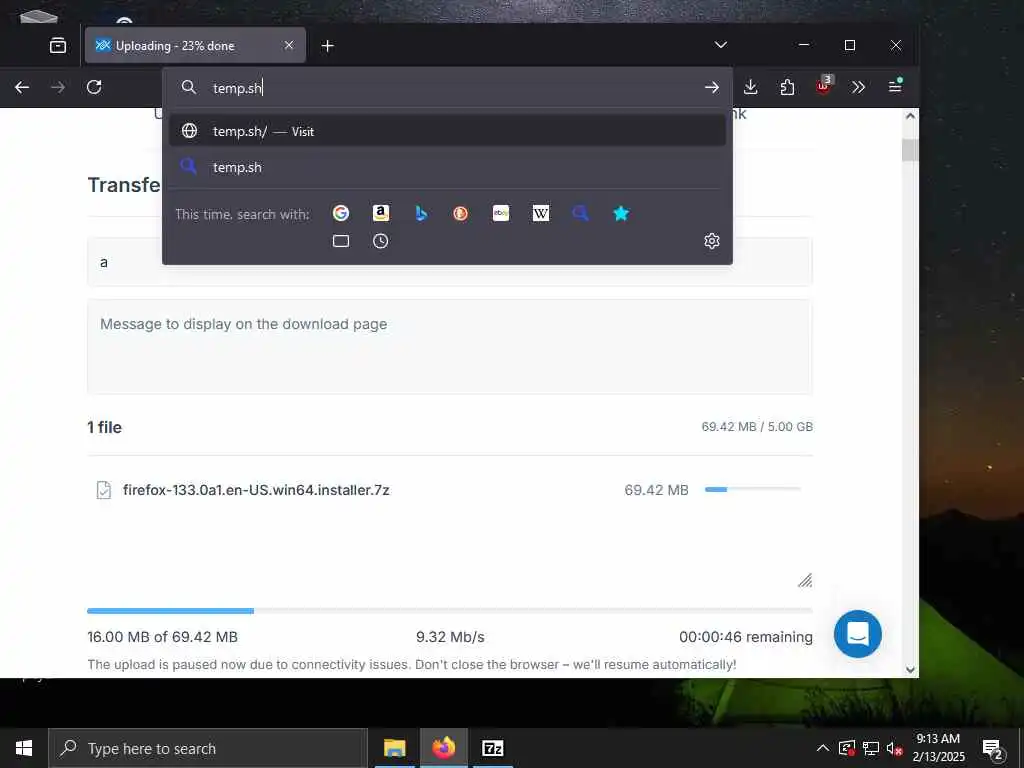
Task: Click the main upload progress bar
Action: tap(450, 611)
